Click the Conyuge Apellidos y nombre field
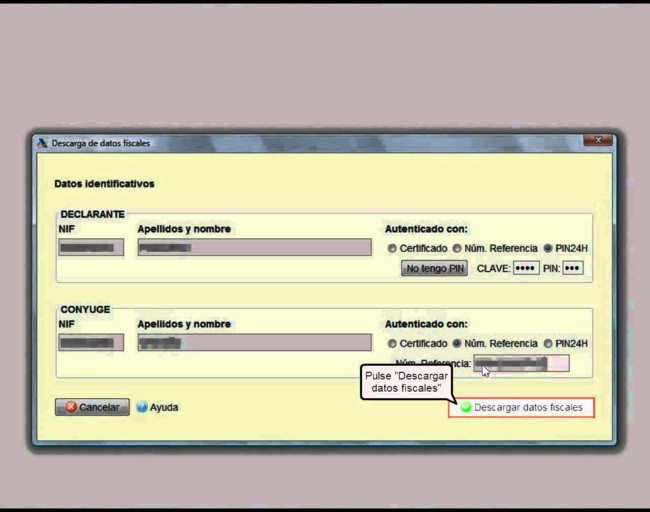The width and height of the screenshot is (650, 512). point(254,342)
